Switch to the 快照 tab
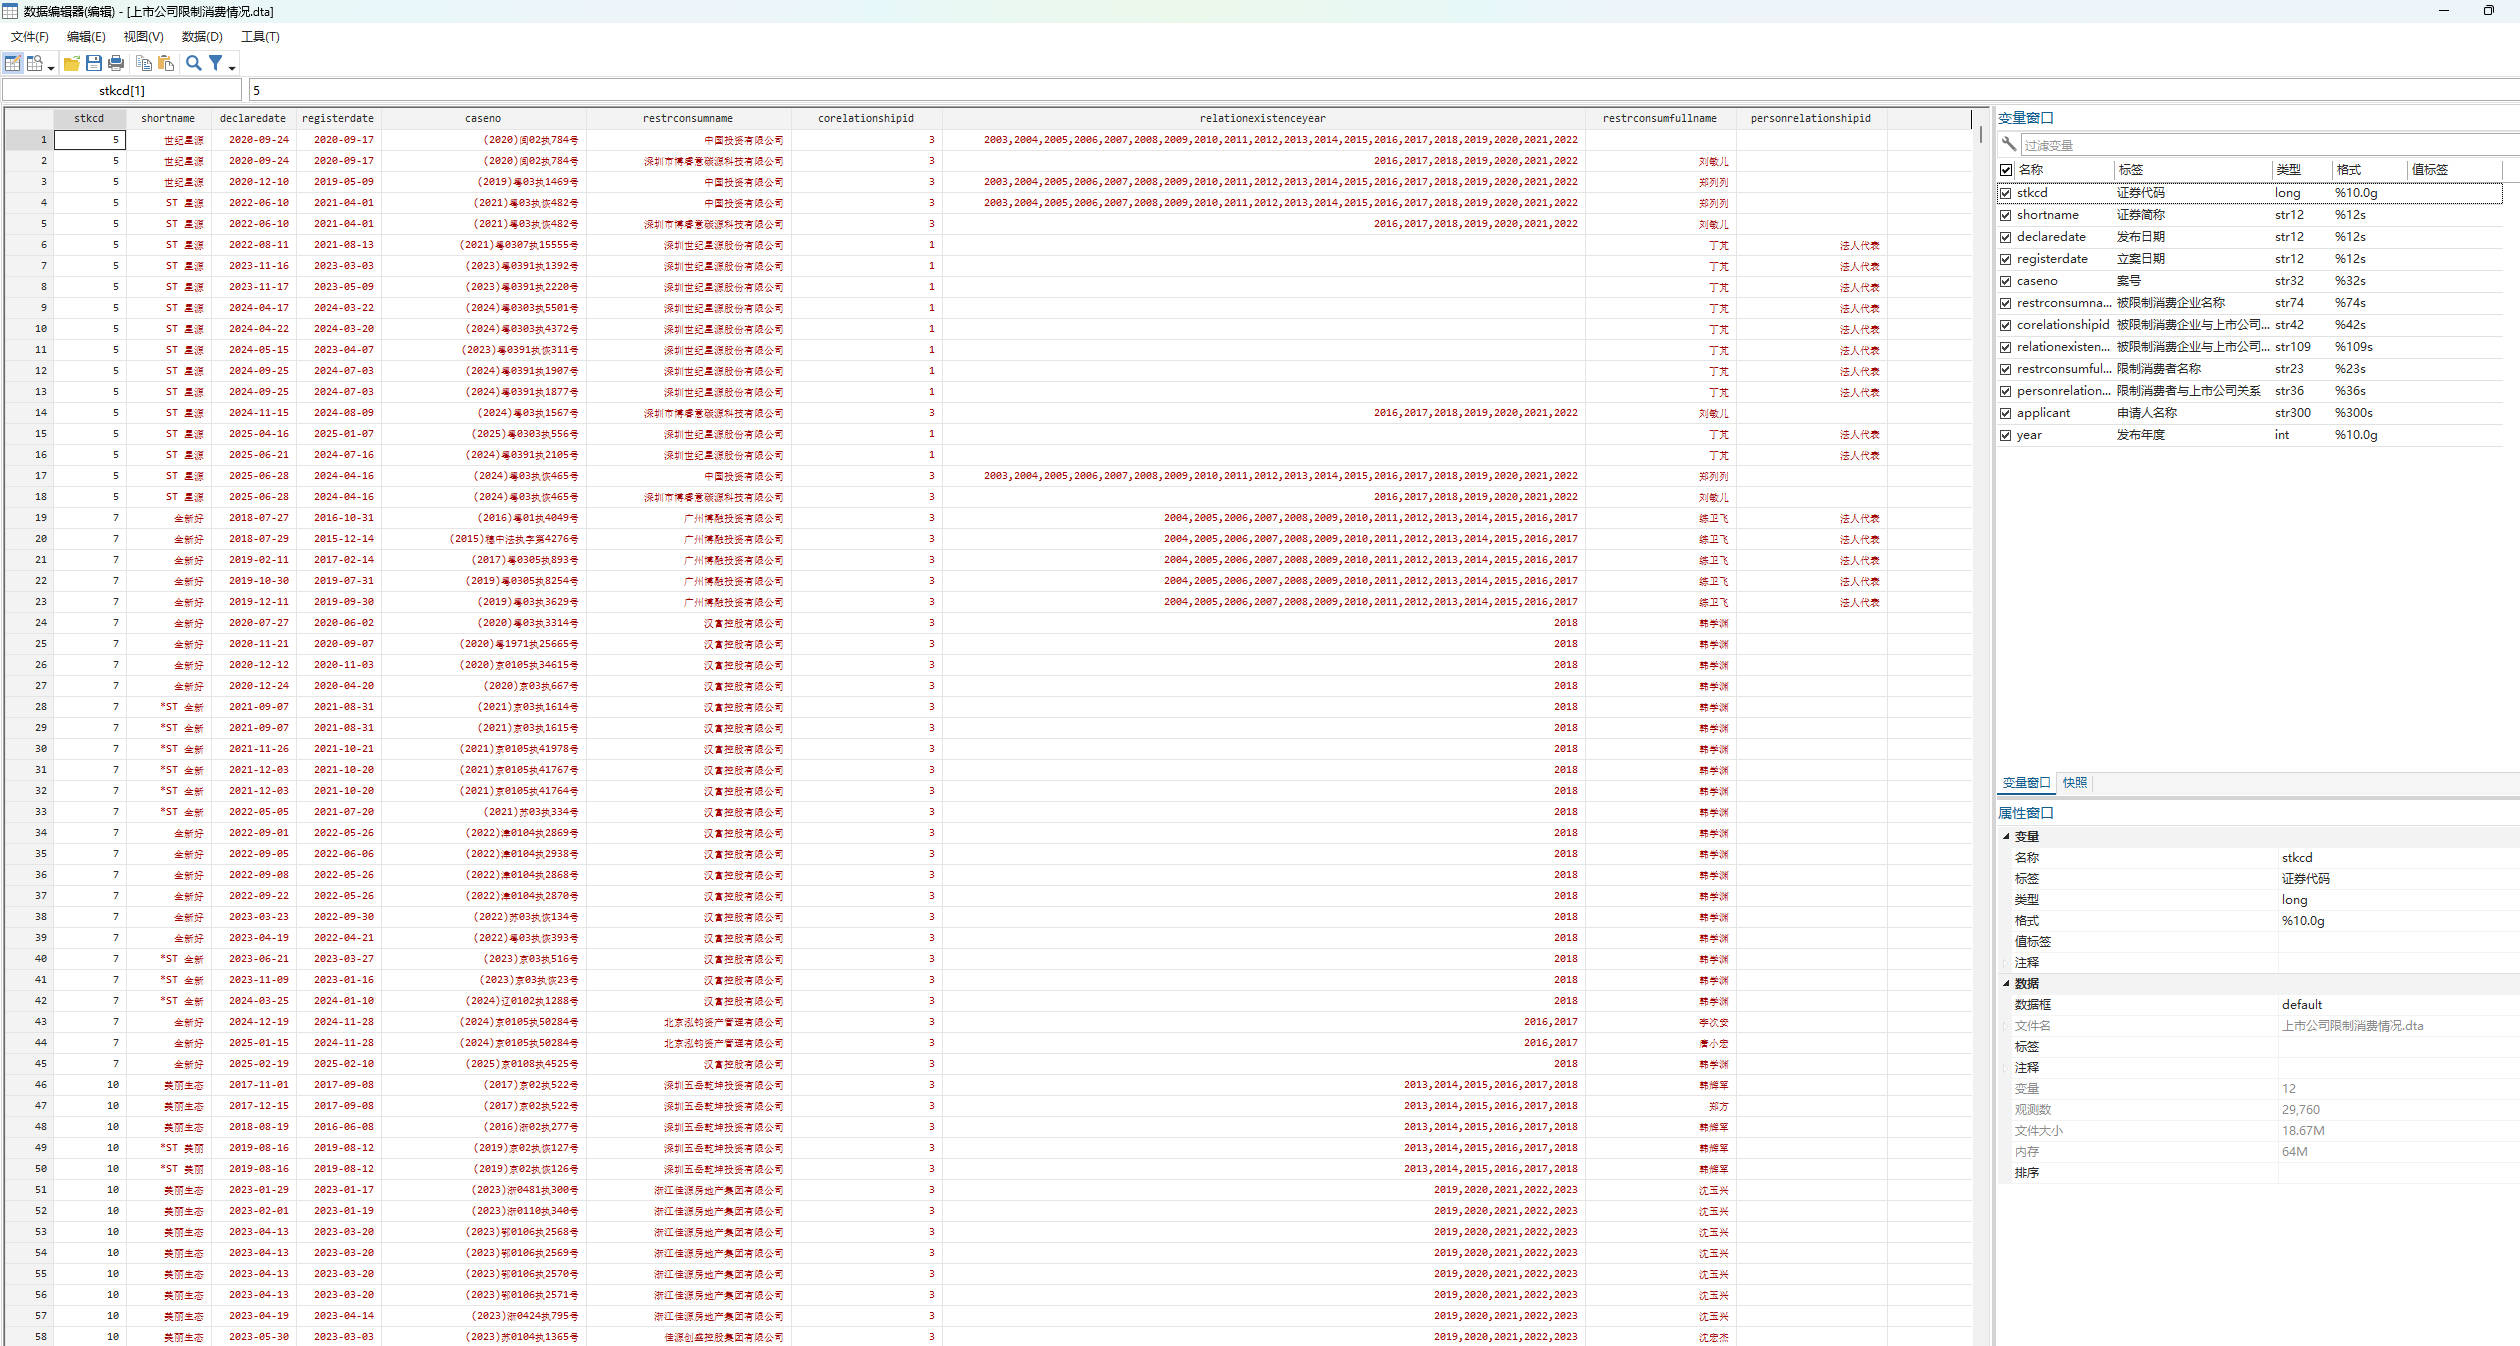Screen dimensions: 2520x1346 (x=2074, y=783)
